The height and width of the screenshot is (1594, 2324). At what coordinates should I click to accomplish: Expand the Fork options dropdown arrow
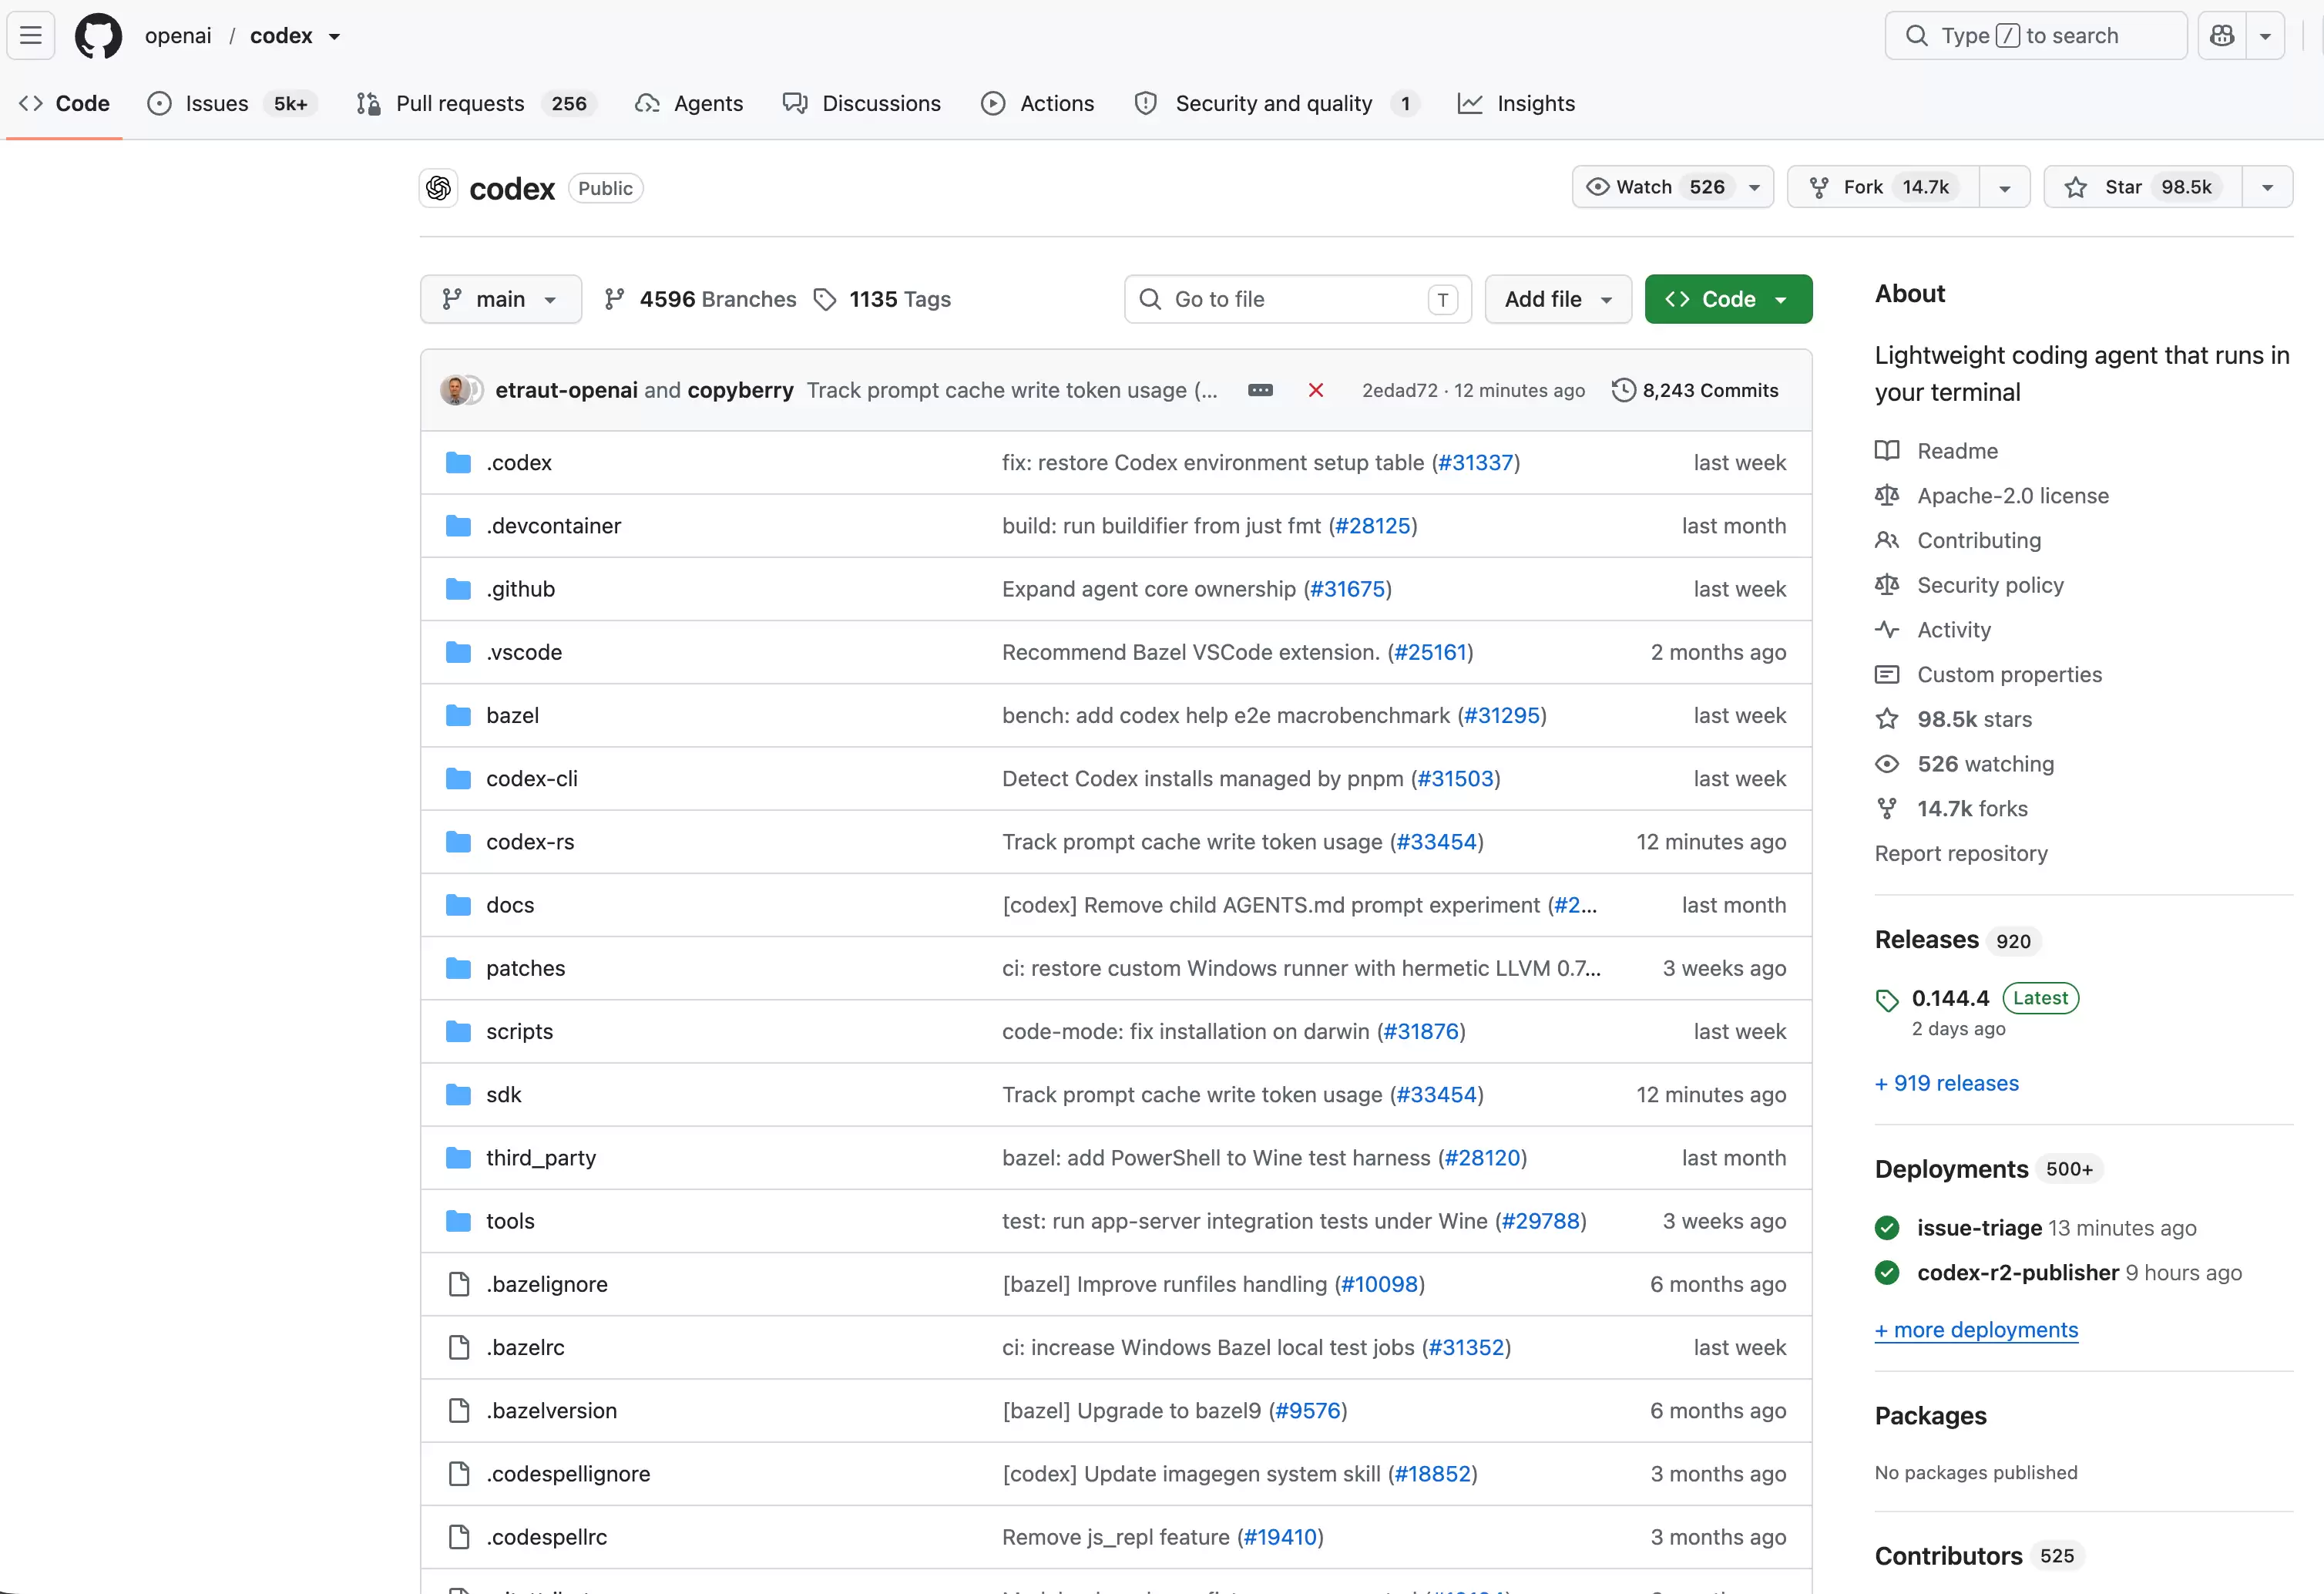2005,187
